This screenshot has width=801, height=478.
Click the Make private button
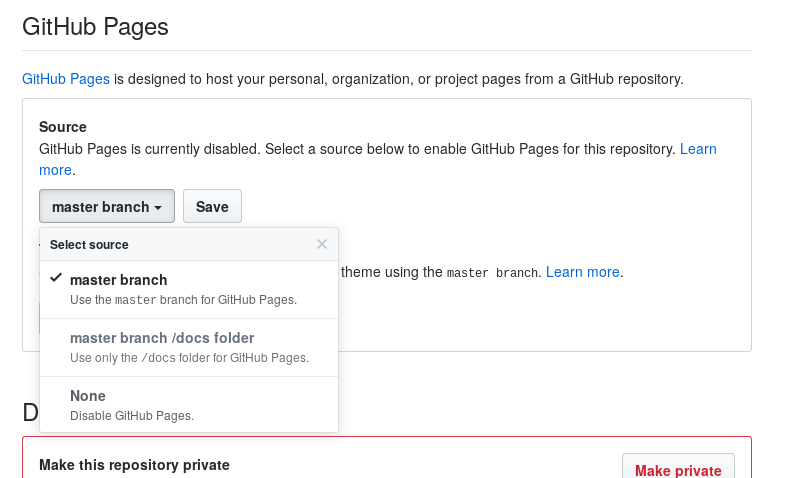click(x=678, y=469)
